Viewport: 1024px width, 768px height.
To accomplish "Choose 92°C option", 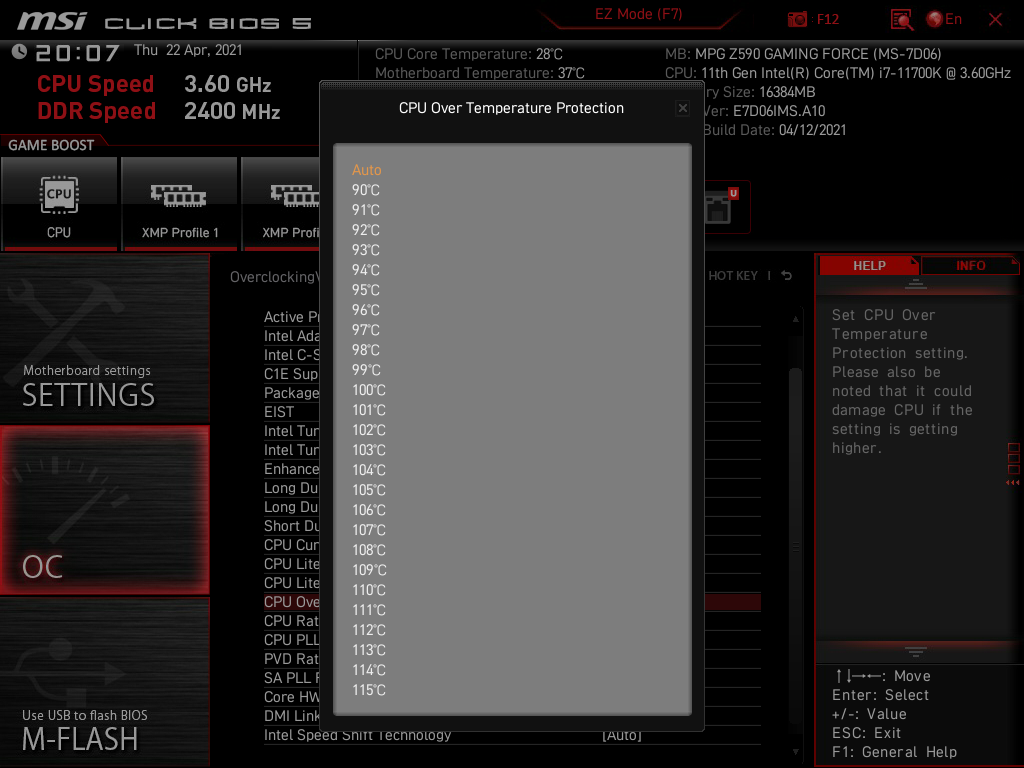I will point(366,230).
